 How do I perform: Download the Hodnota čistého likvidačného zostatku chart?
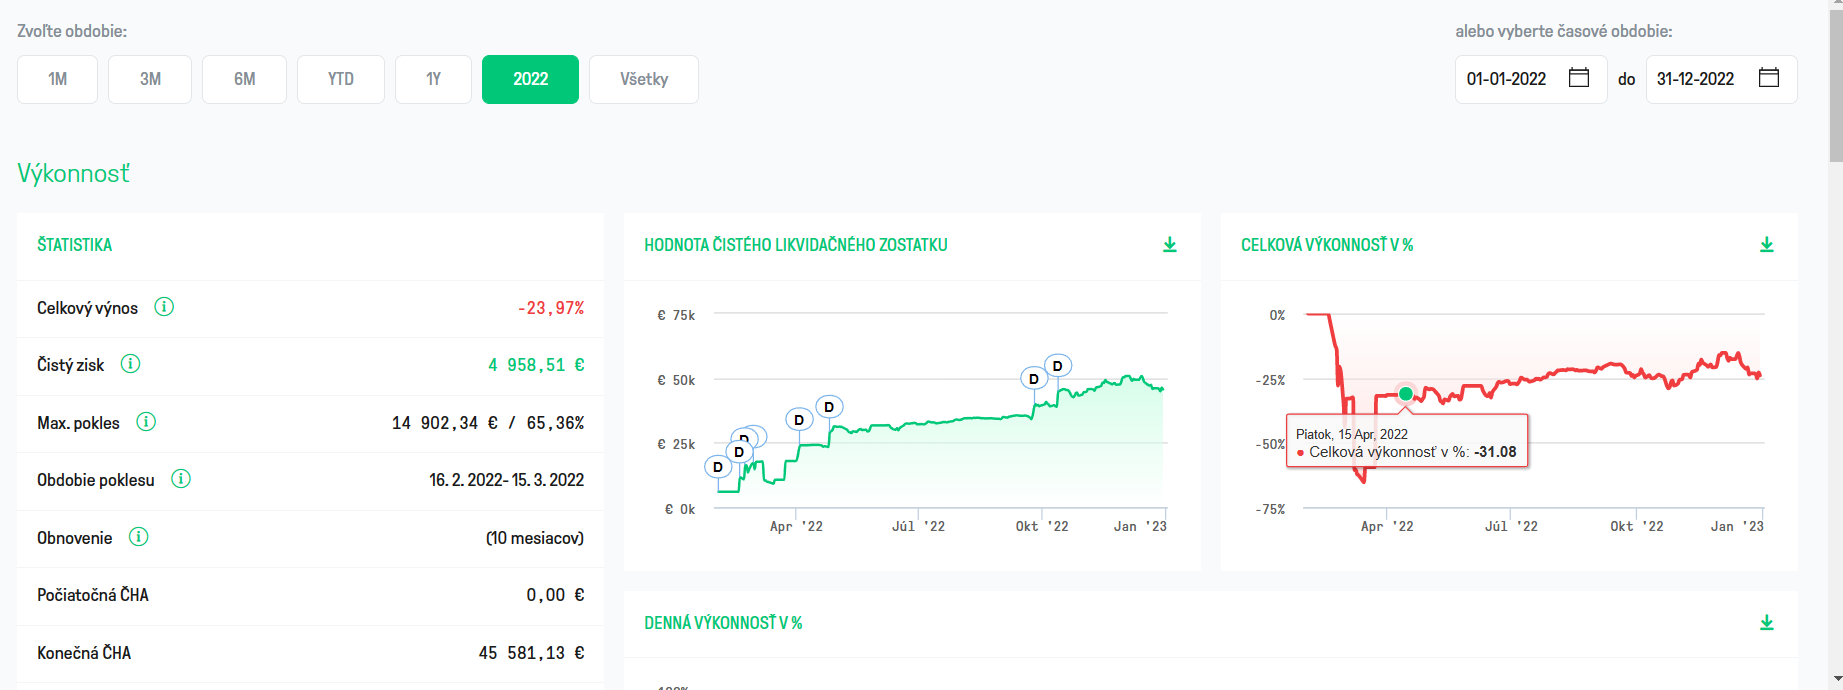1170,245
